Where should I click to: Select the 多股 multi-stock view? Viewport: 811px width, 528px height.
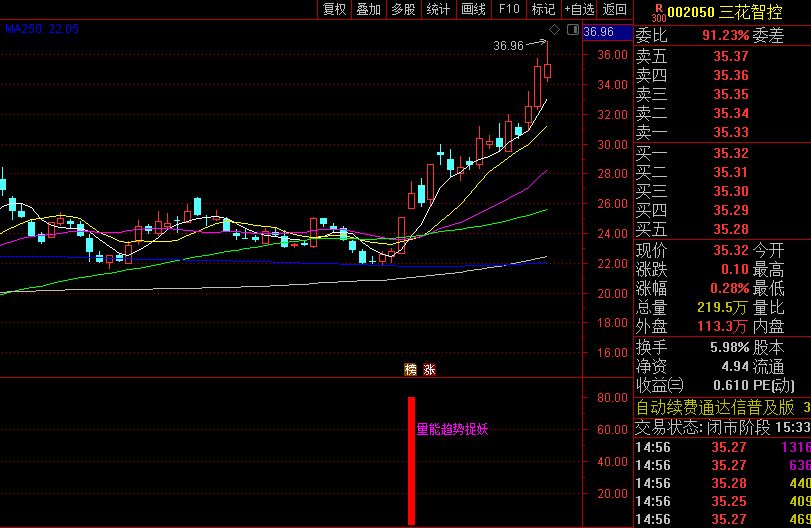(x=403, y=9)
